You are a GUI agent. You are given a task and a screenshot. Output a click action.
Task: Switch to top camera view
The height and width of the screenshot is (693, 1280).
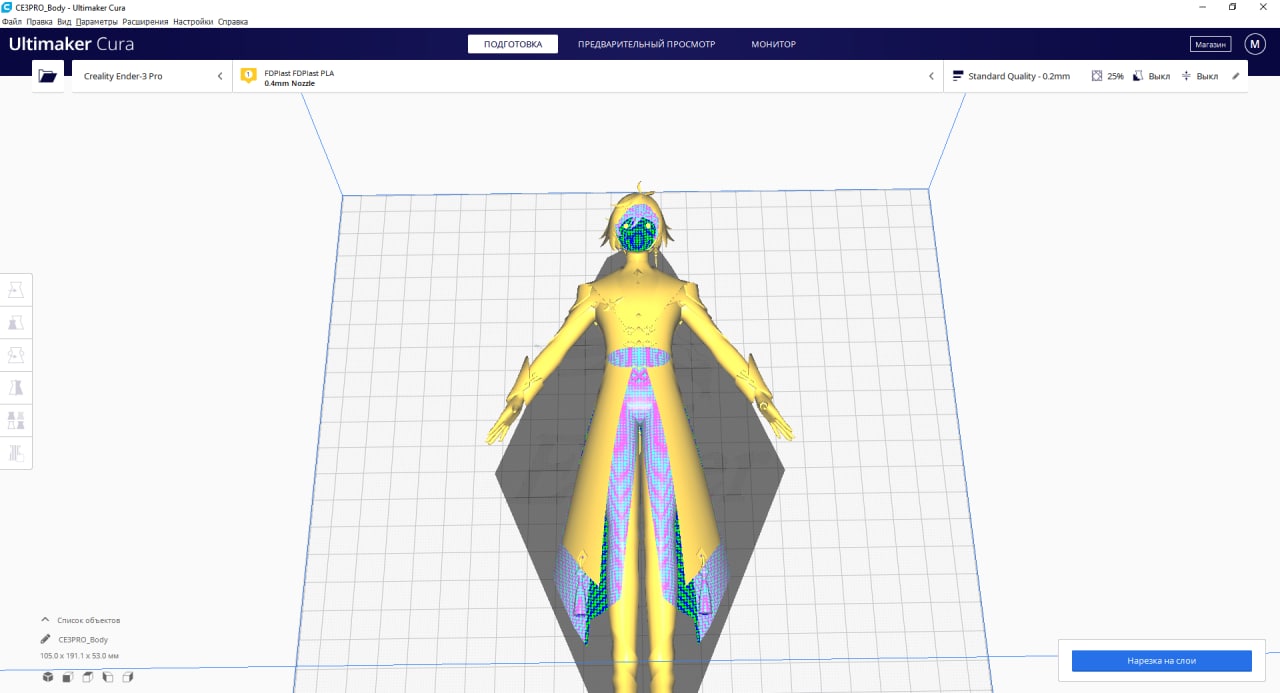(x=87, y=677)
